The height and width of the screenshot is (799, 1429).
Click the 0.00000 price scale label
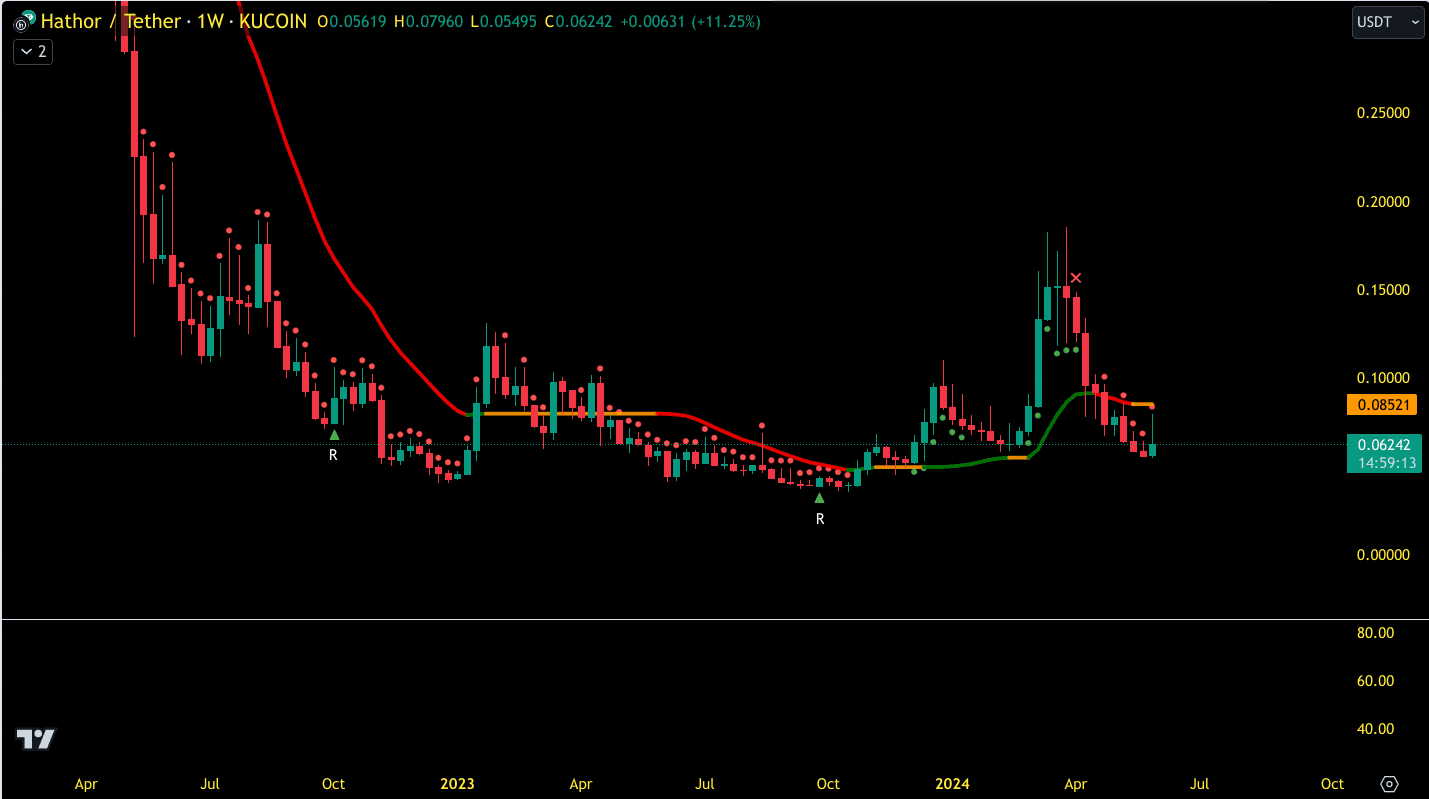click(1383, 555)
